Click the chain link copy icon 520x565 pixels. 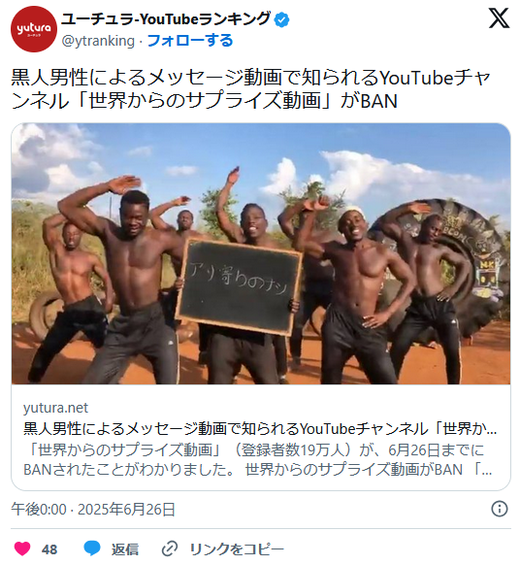pos(170,549)
